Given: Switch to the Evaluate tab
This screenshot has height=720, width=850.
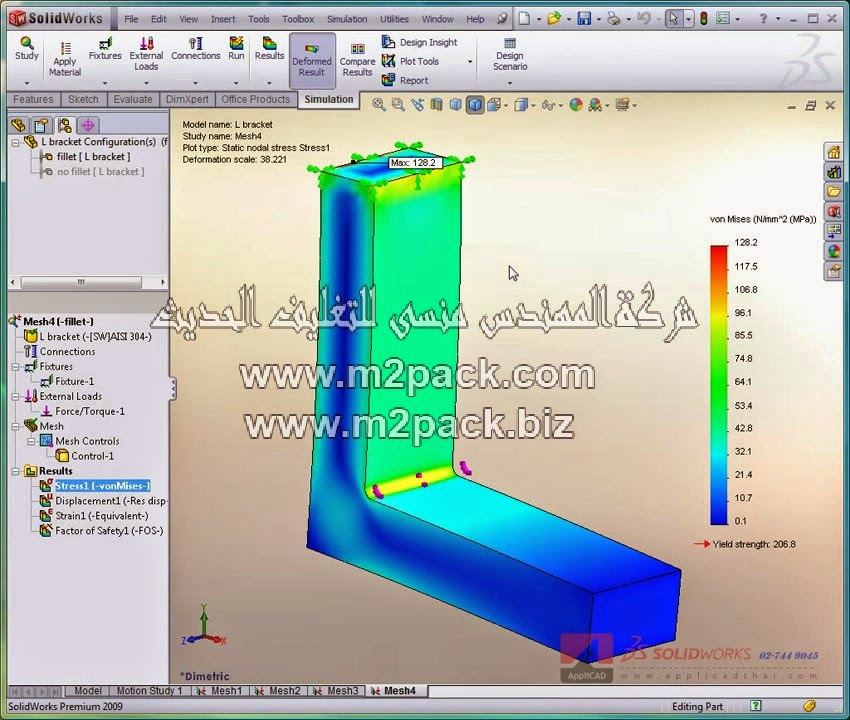Looking at the screenshot, I should [133, 99].
